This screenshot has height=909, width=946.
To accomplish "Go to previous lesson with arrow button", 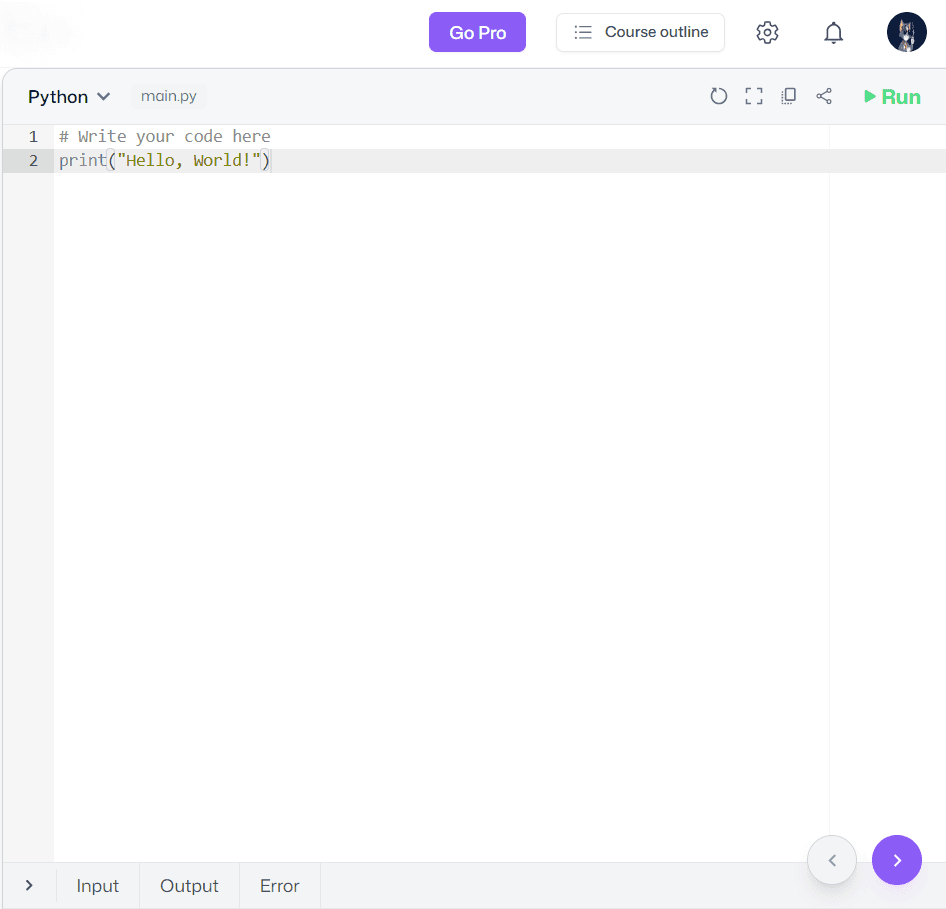I will (832, 860).
